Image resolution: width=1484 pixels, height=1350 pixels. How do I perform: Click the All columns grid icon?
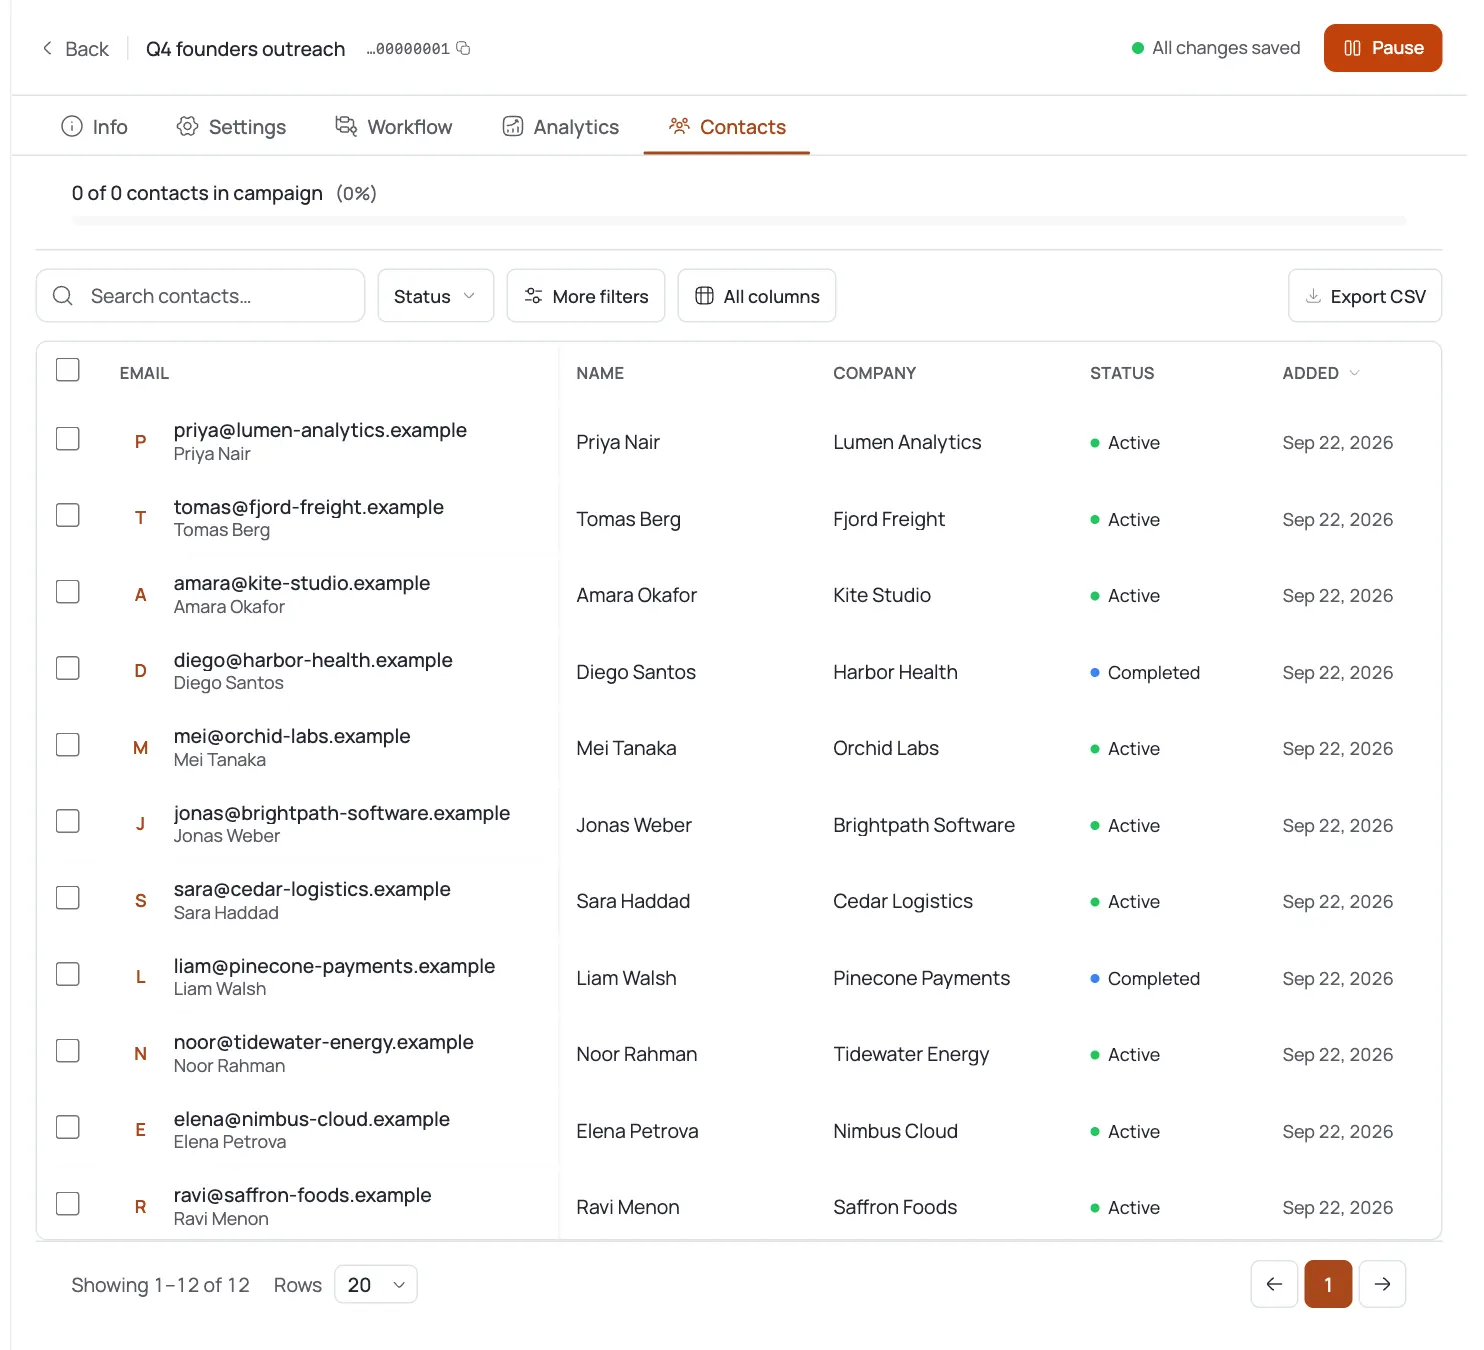coord(704,296)
